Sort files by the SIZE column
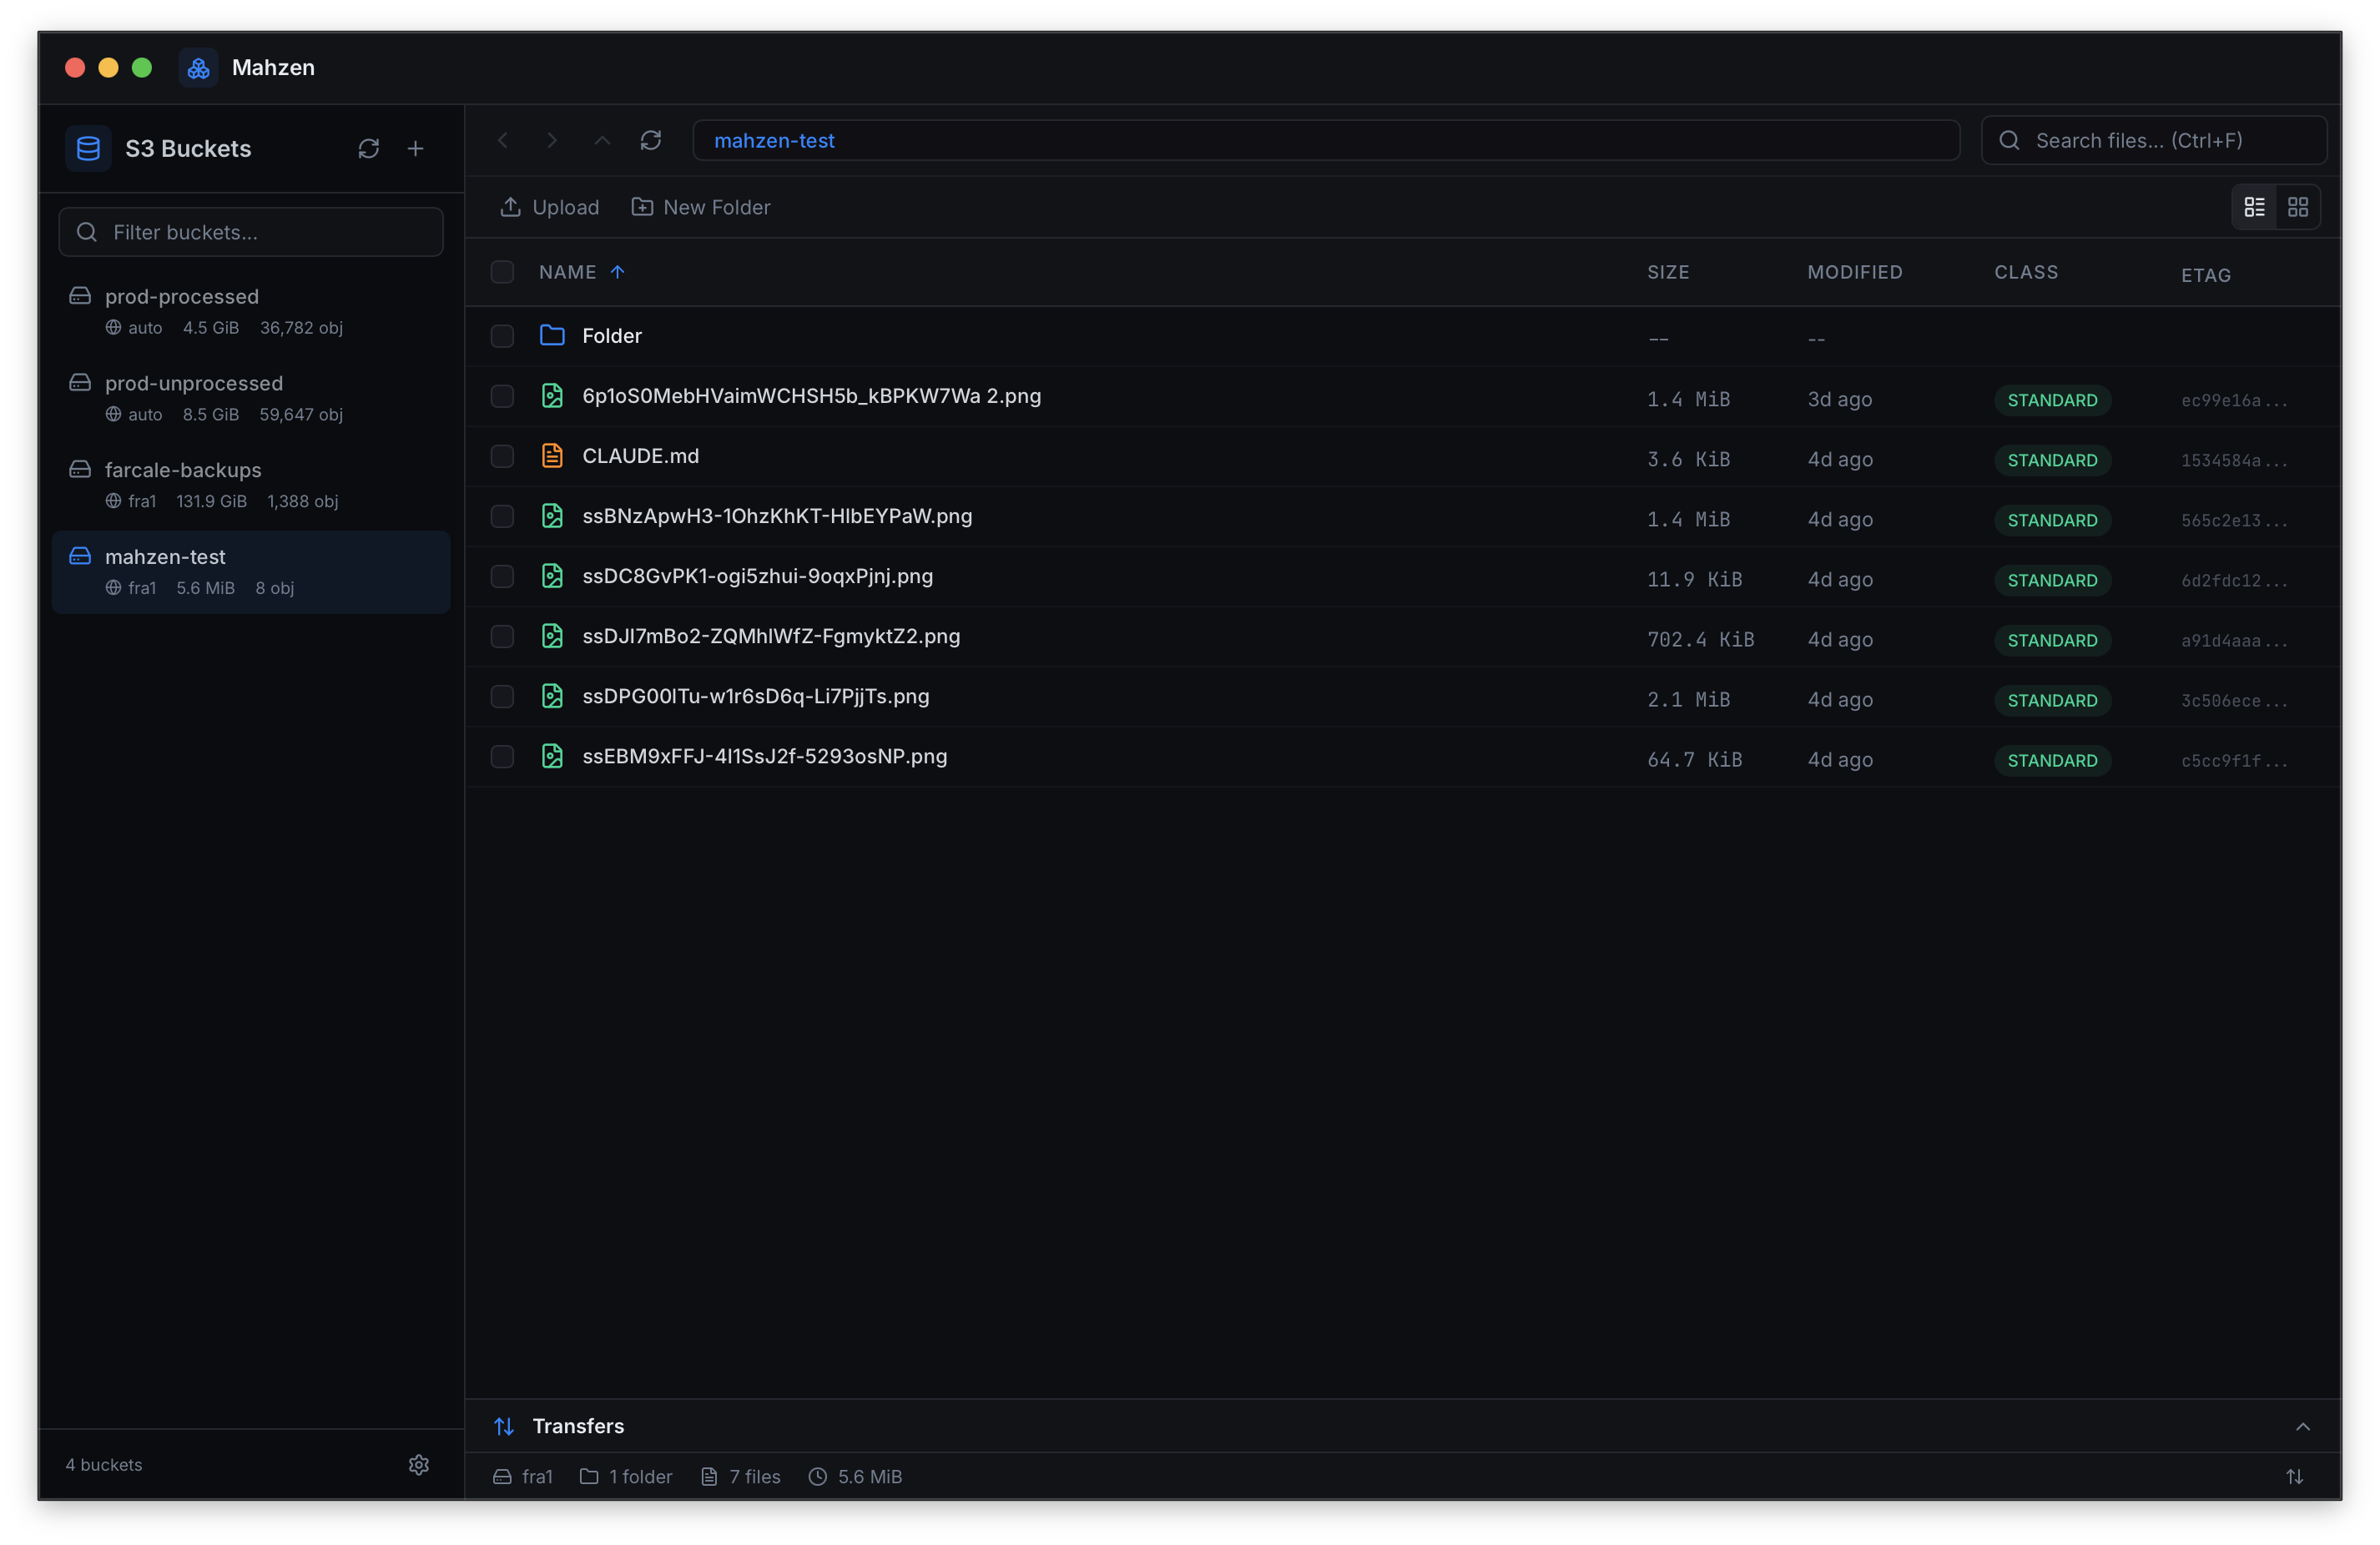 1667,272
